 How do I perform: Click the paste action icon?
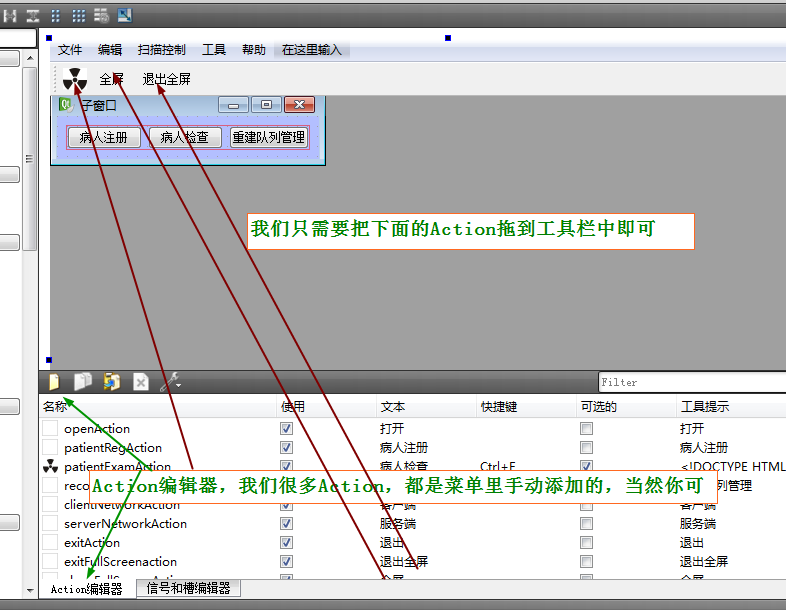[112, 382]
